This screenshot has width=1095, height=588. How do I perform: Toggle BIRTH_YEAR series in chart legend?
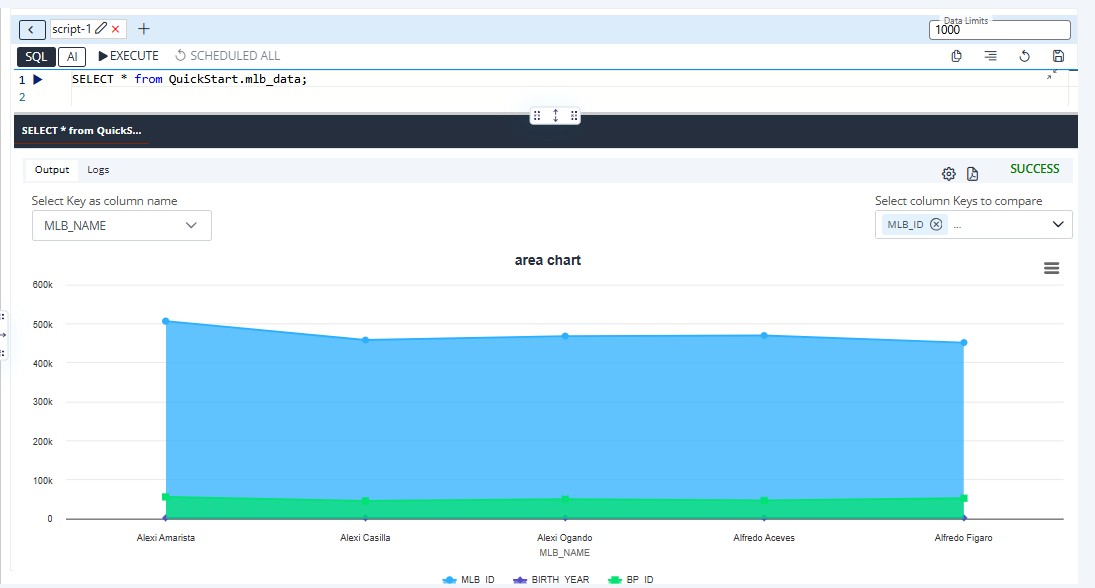551,580
